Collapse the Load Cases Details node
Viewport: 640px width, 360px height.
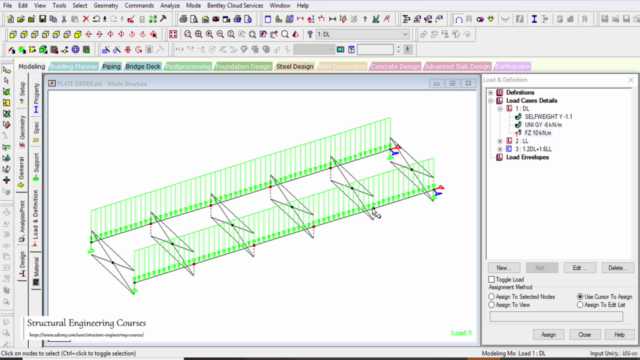tap(491, 101)
